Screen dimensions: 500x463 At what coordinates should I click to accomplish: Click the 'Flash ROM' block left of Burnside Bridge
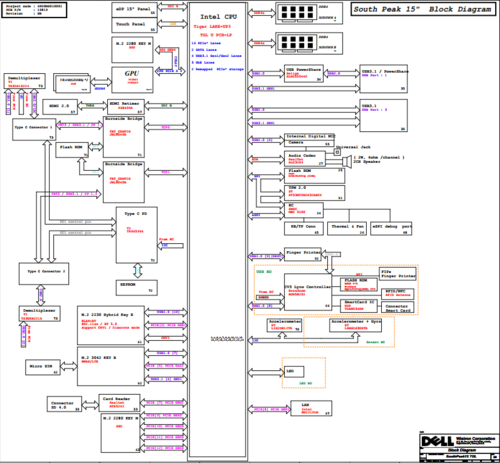[x=72, y=150]
